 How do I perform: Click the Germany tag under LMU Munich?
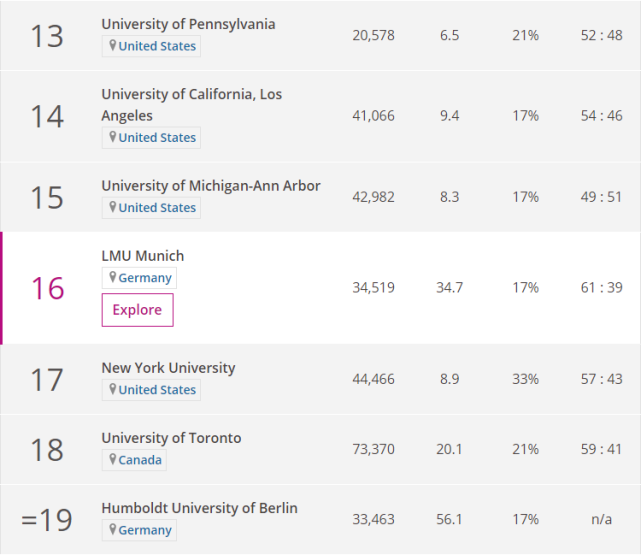145,278
